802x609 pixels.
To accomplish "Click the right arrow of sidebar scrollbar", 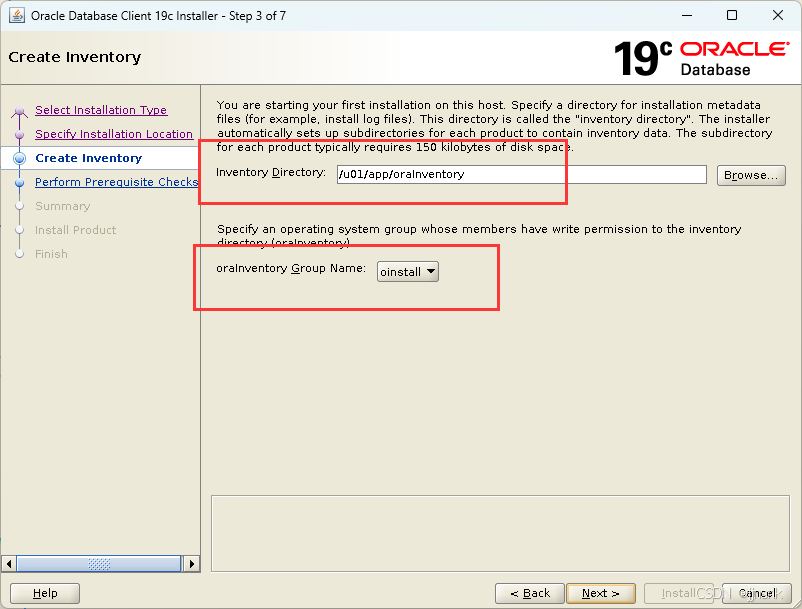I will [x=191, y=564].
